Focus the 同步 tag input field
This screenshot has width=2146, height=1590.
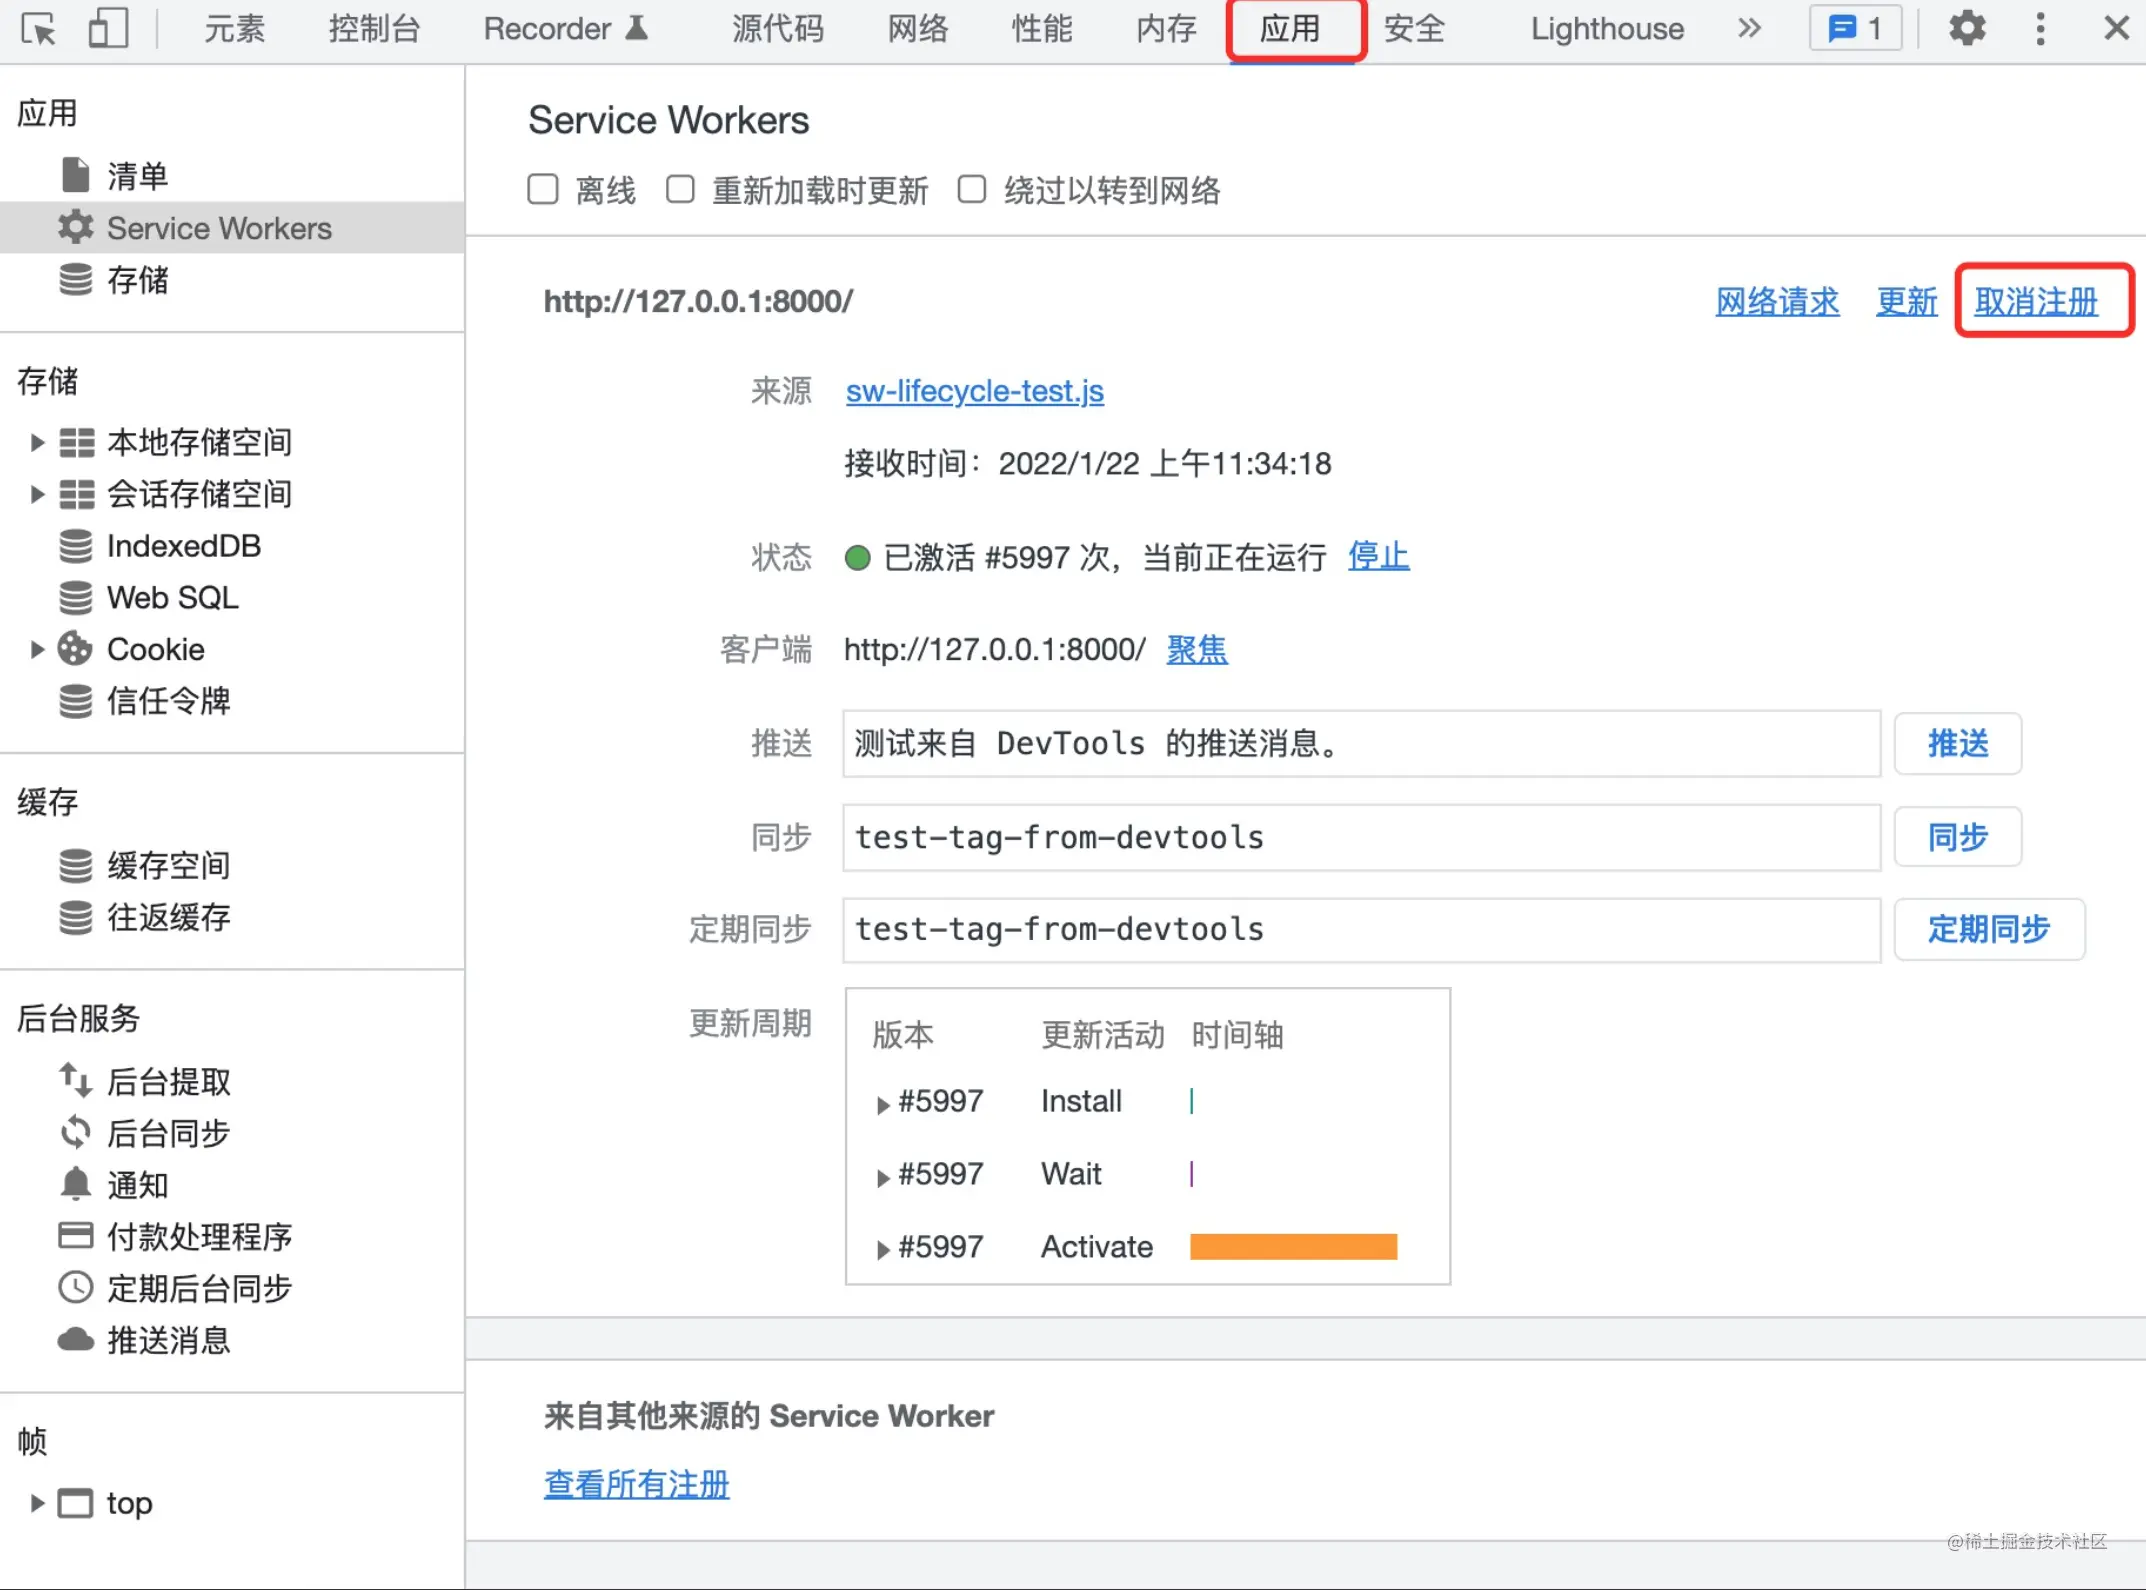pyautogui.click(x=1361, y=837)
